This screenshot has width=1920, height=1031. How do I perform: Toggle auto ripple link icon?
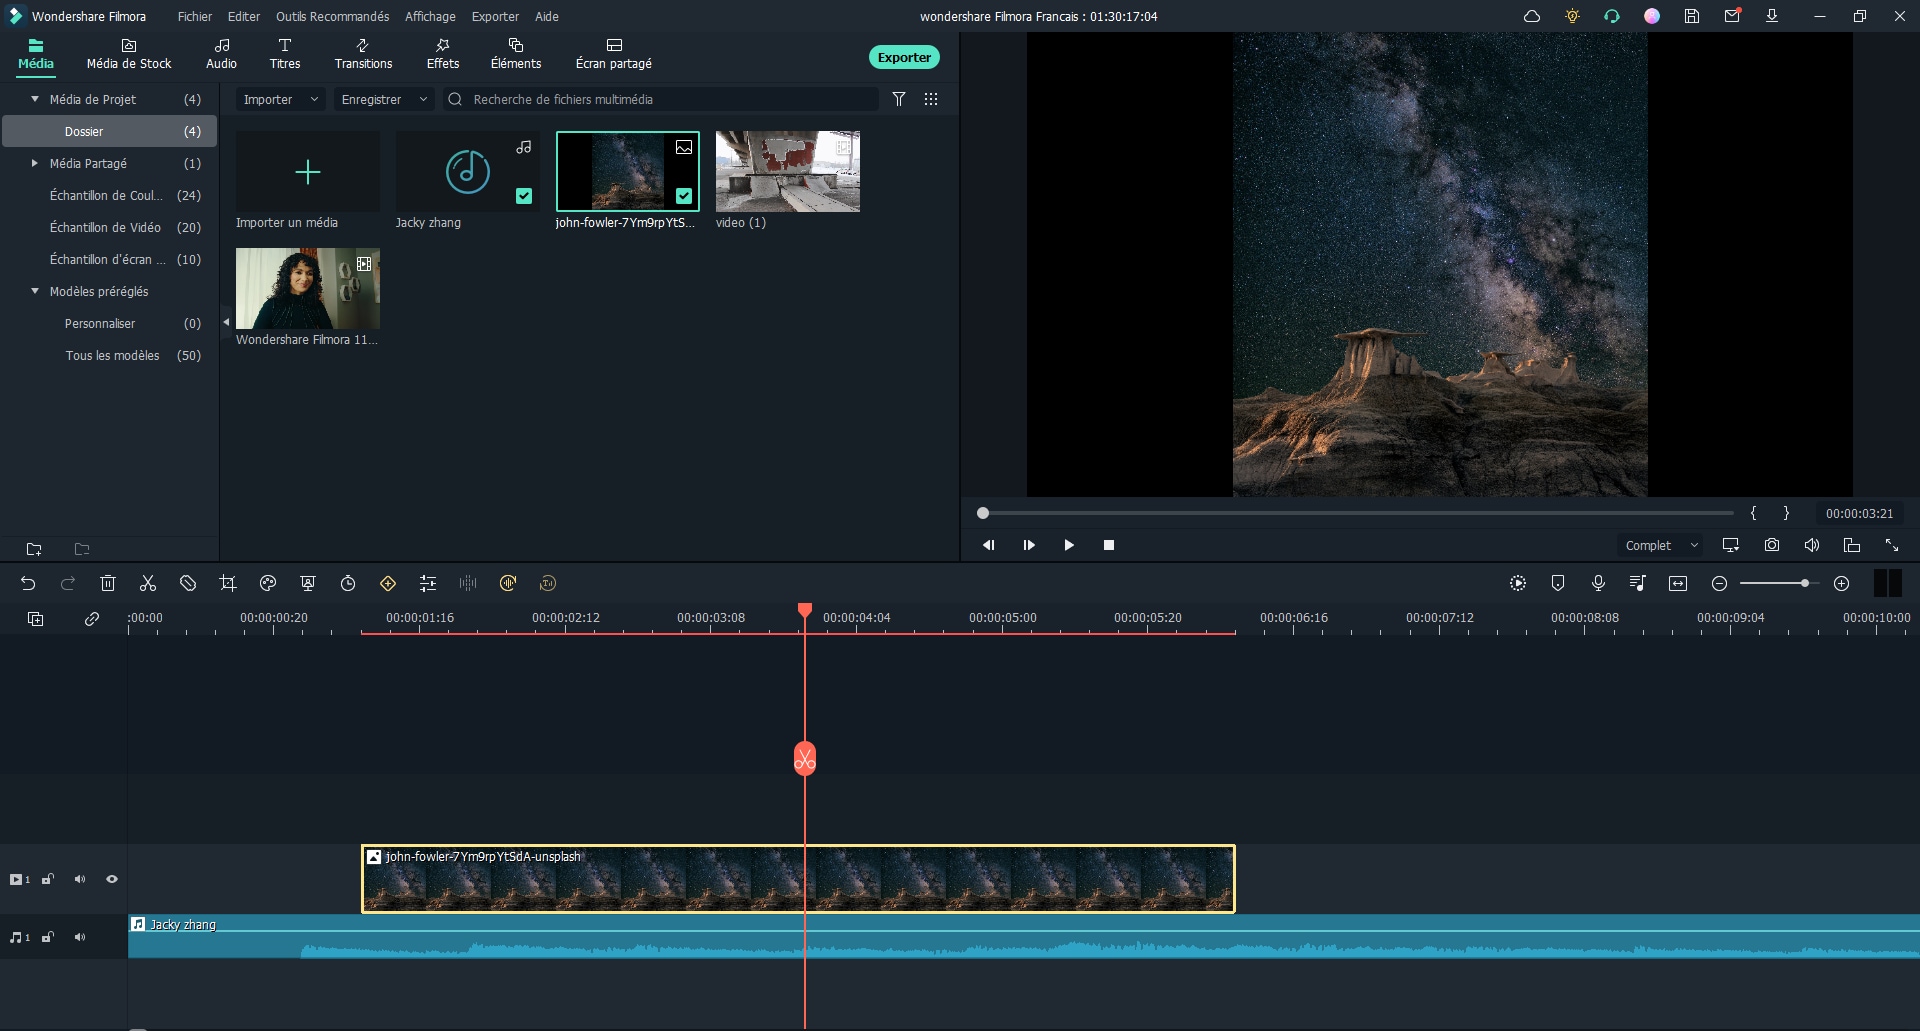(x=92, y=619)
